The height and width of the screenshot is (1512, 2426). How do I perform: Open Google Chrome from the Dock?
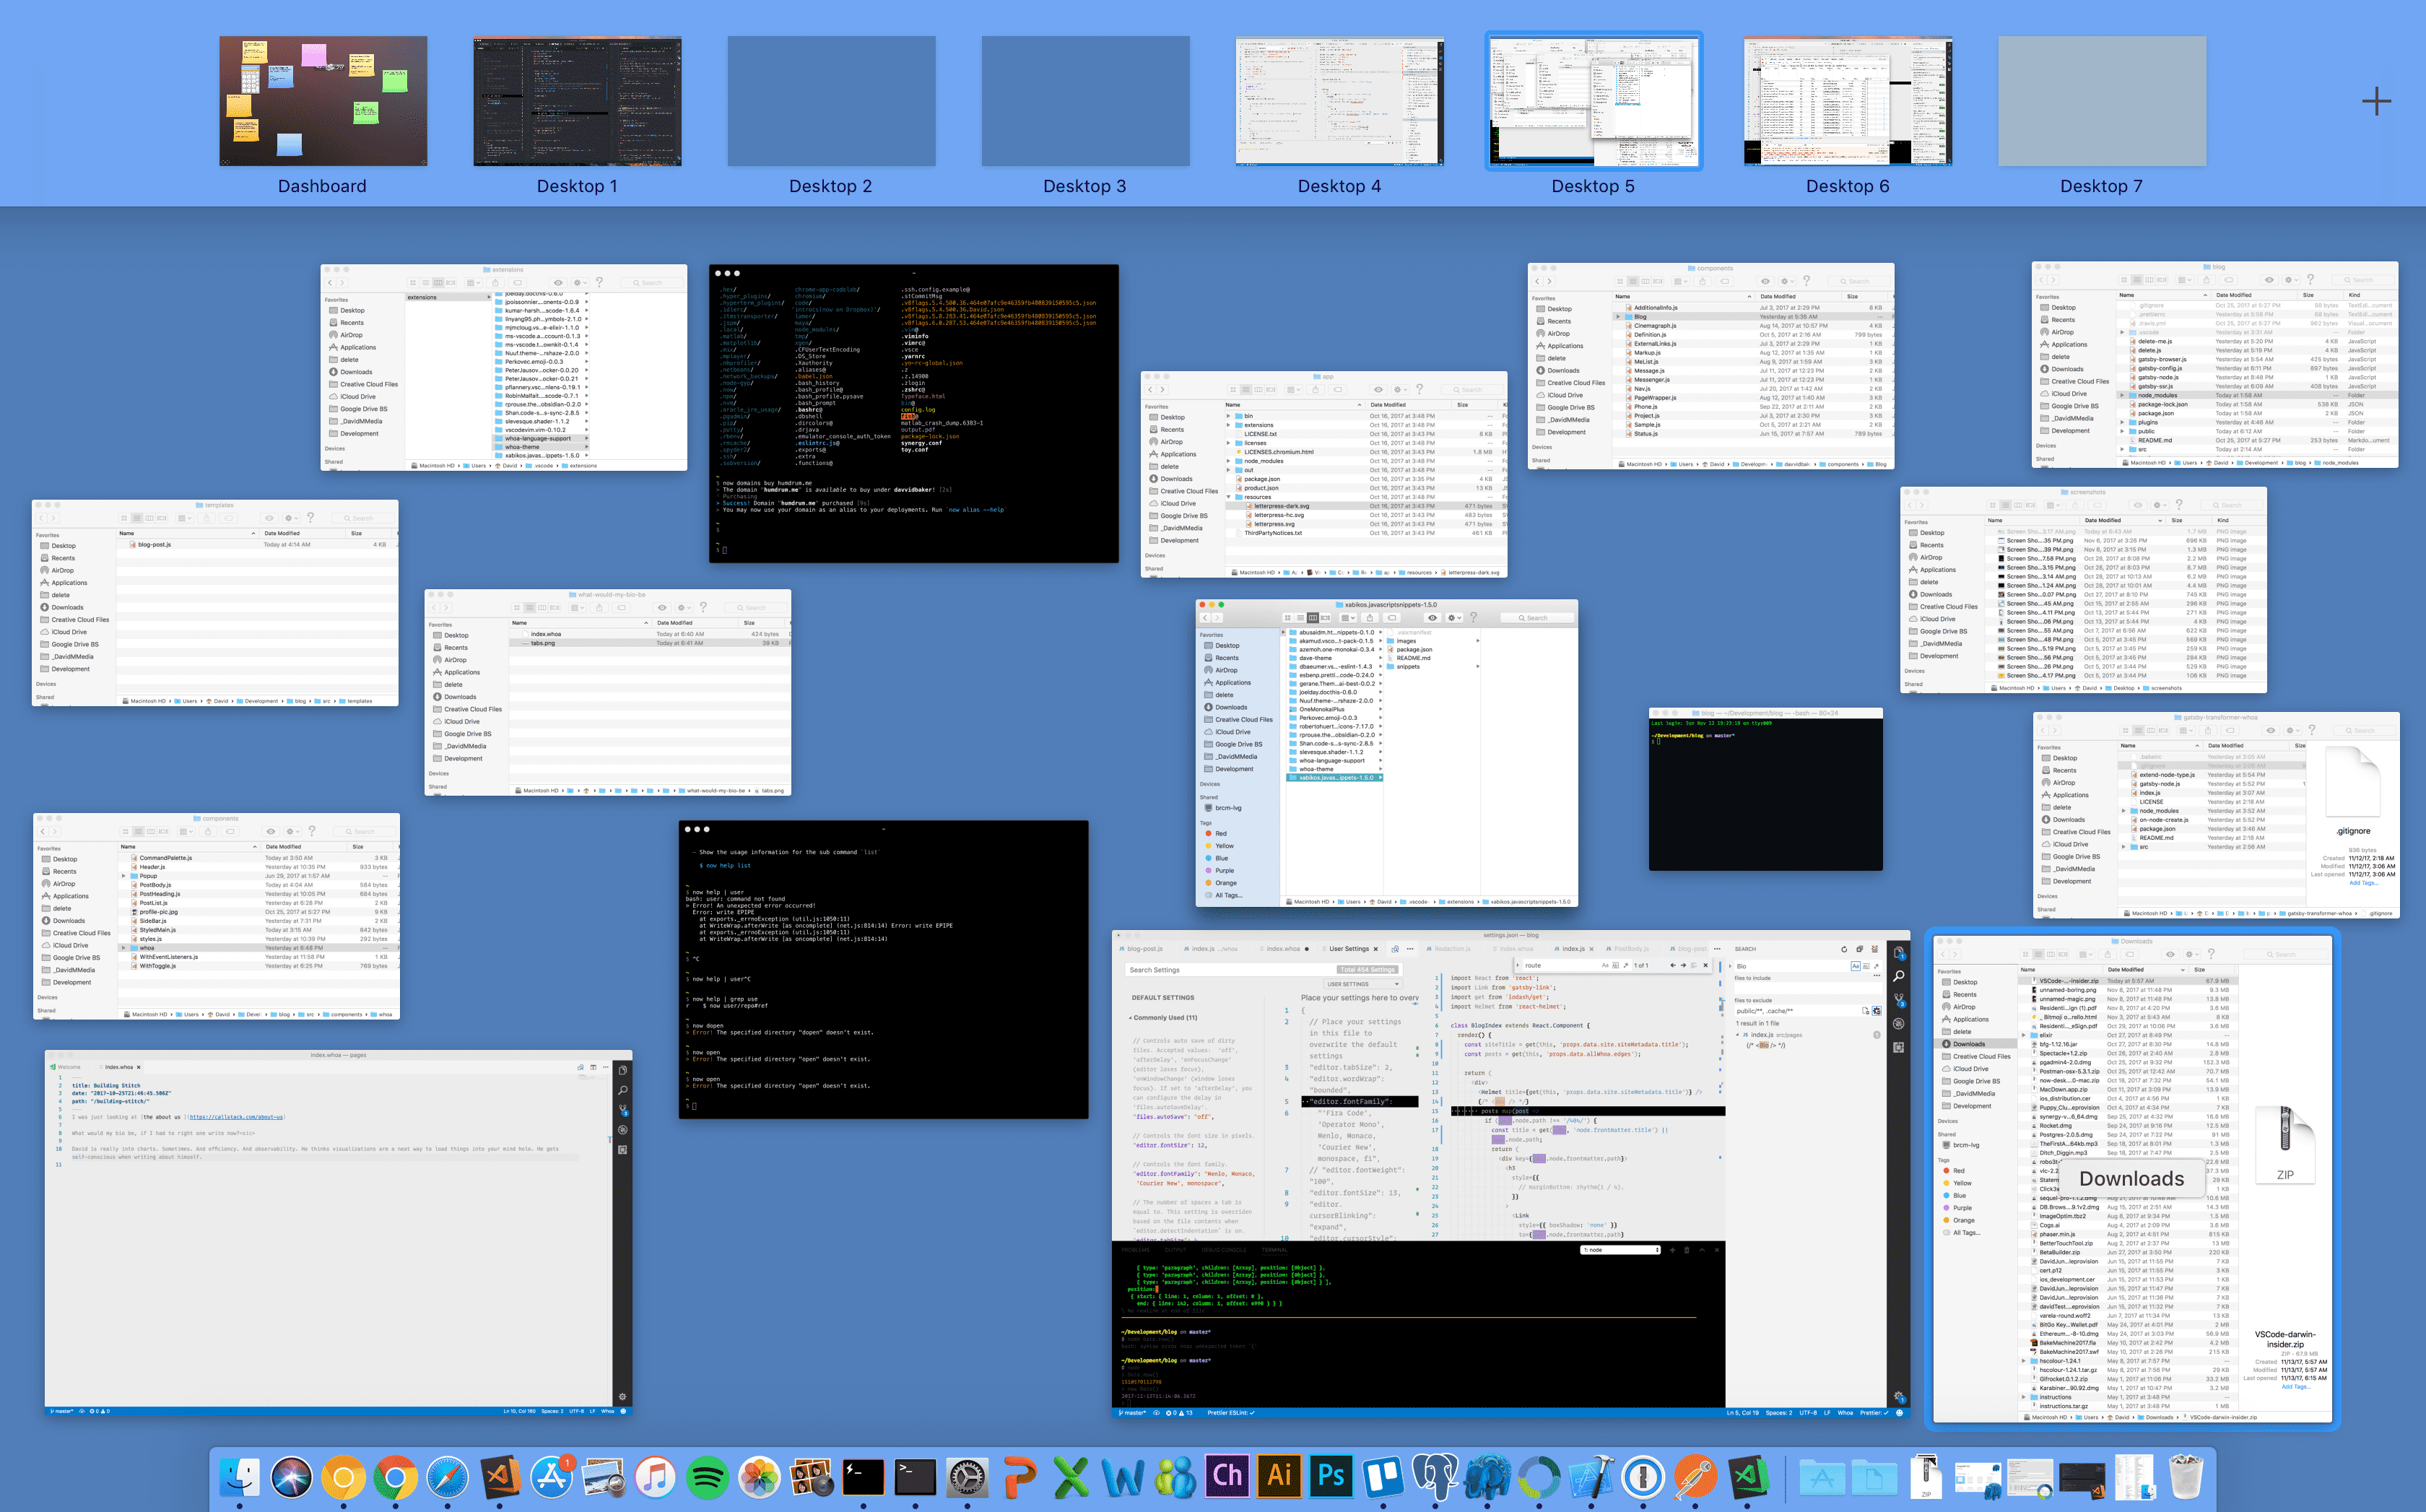(x=395, y=1477)
